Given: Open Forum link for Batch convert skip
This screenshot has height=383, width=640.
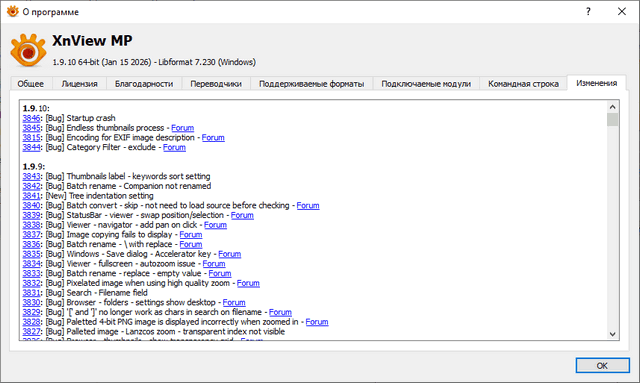Looking at the screenshot, I should click(308, 205).
